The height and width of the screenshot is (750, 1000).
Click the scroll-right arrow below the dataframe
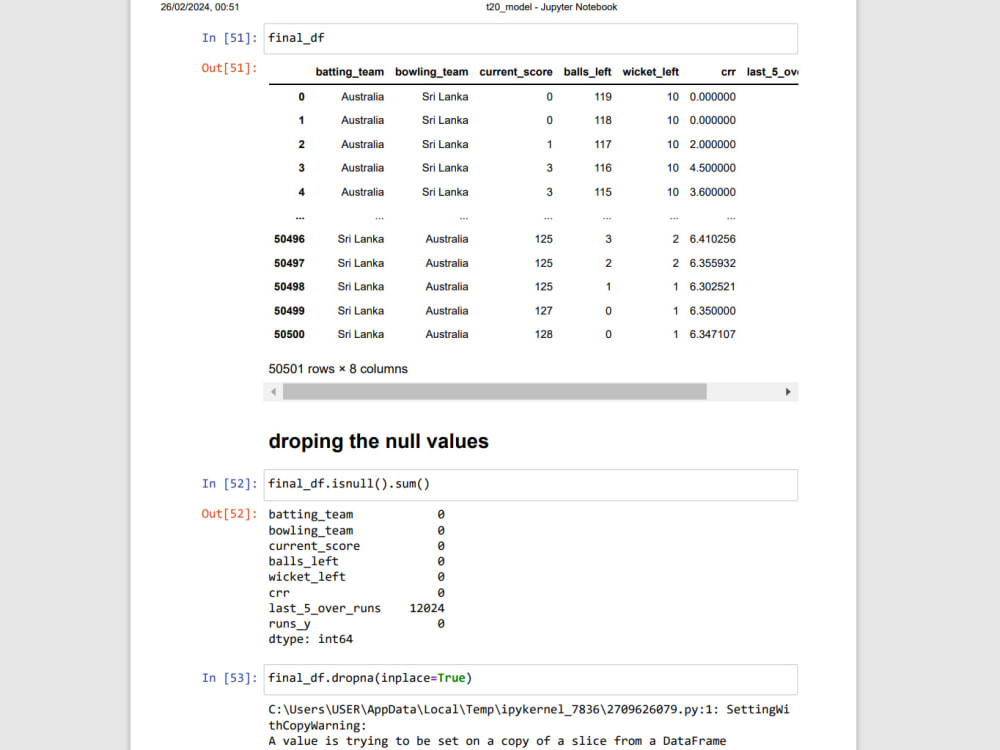[788, 391]
